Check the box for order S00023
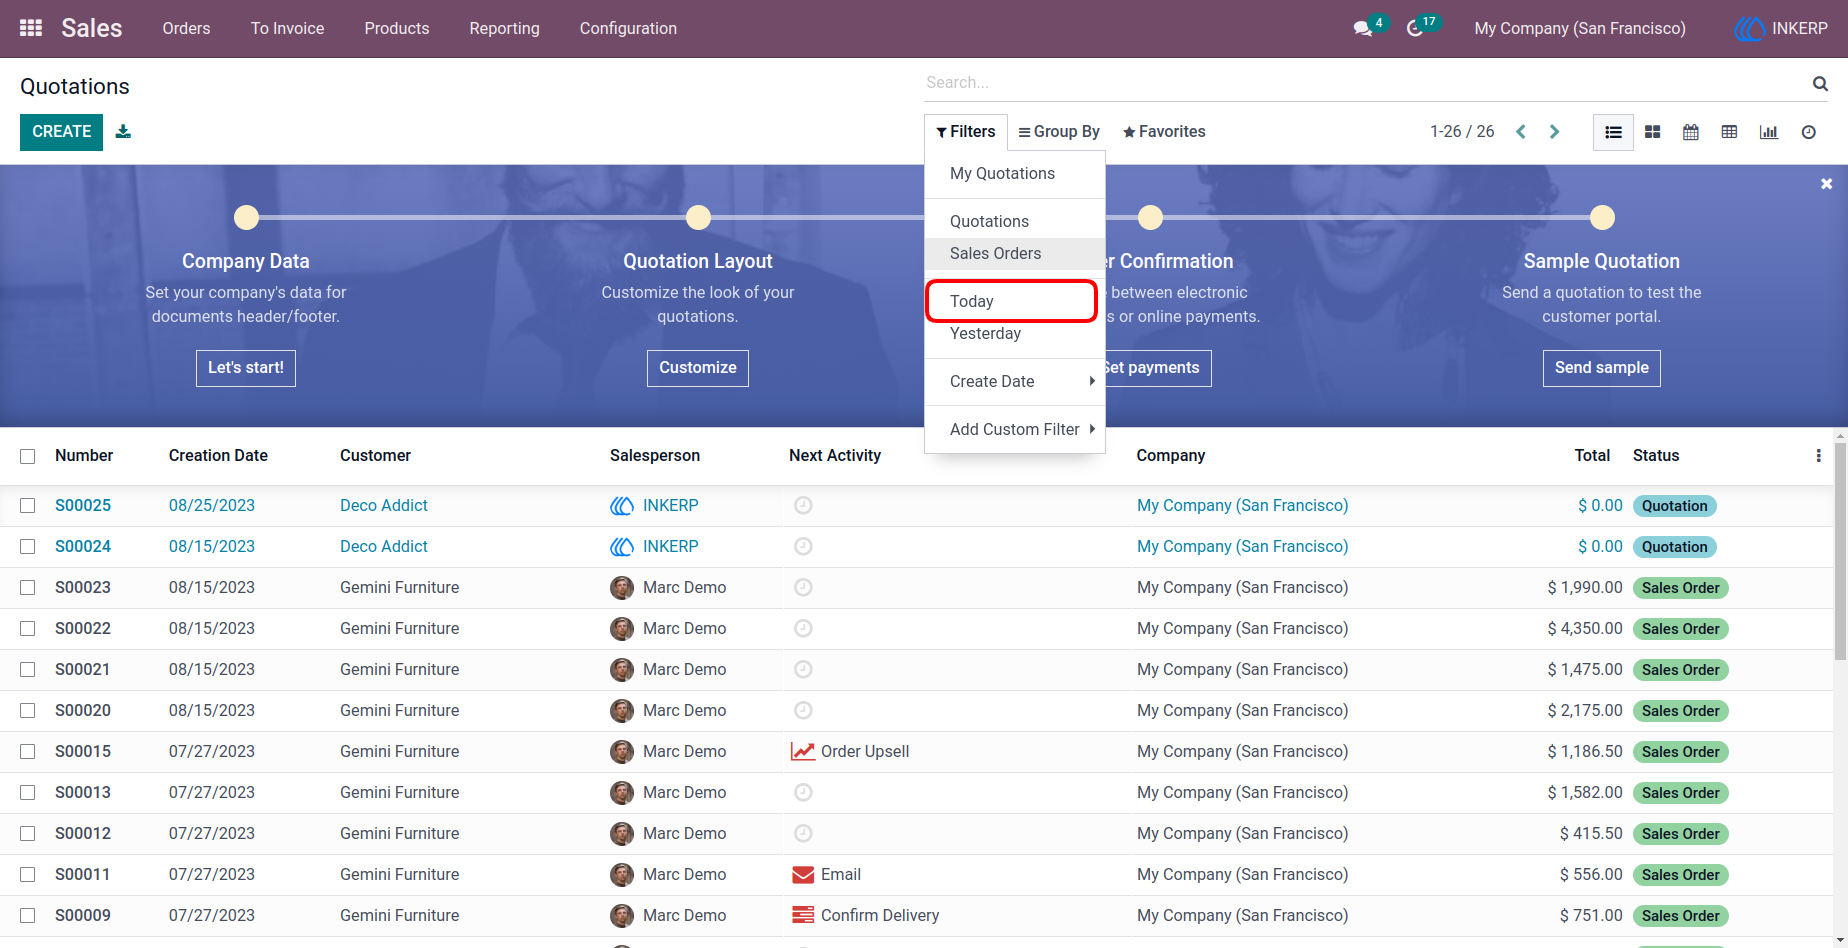 [x=28, y=587]
